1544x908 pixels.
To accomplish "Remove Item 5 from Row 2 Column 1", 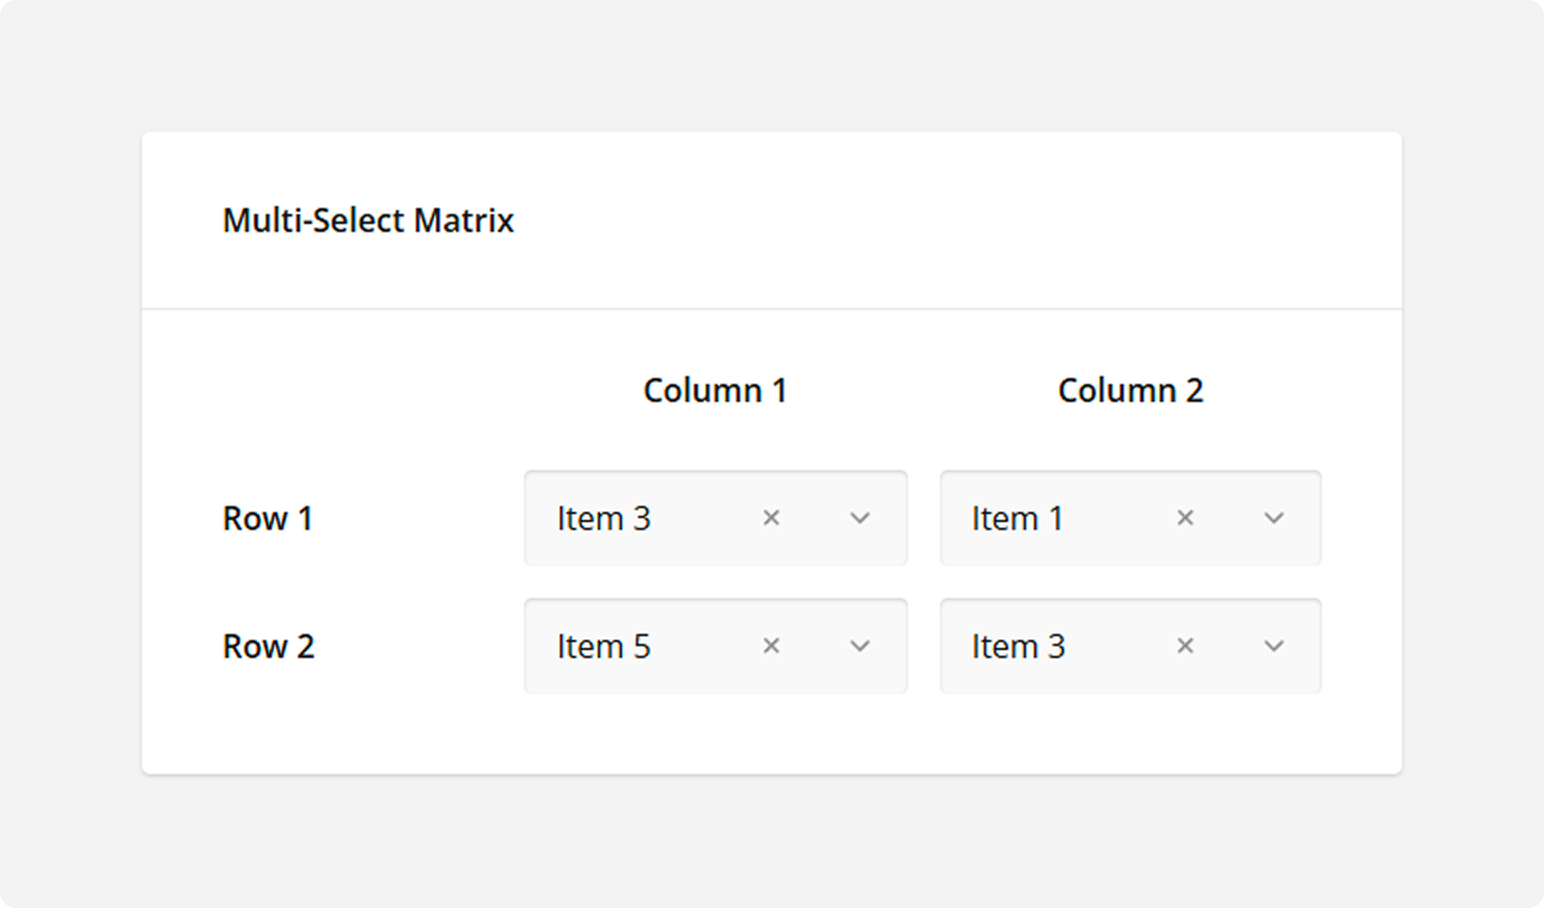I will (x=771, y=646).
